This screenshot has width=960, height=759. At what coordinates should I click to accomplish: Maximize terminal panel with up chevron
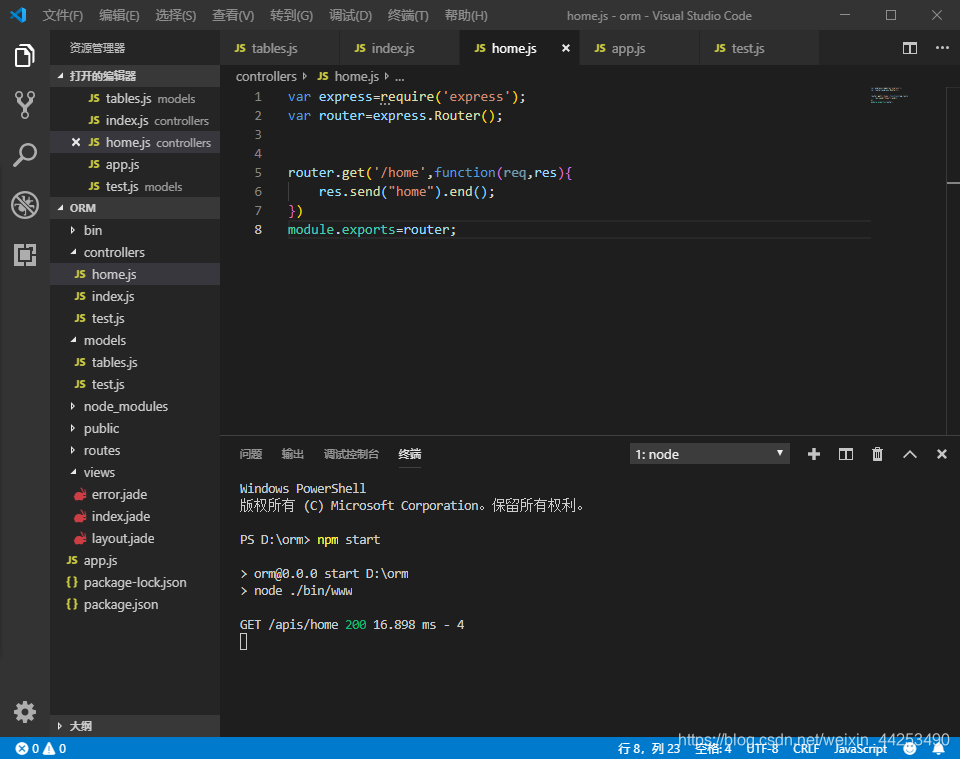tap(910, 454)
